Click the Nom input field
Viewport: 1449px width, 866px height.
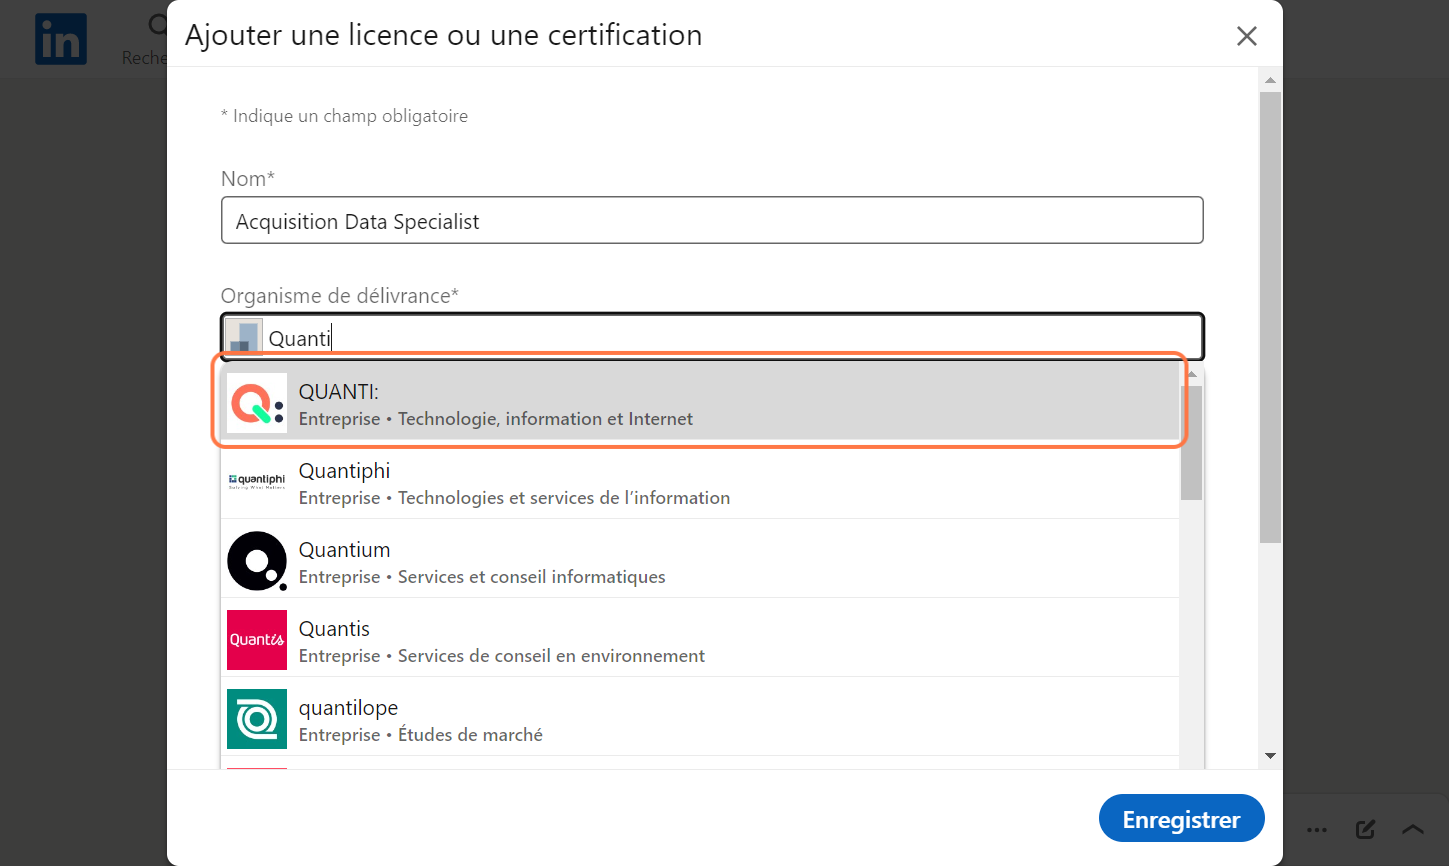(x=712, y=220)
